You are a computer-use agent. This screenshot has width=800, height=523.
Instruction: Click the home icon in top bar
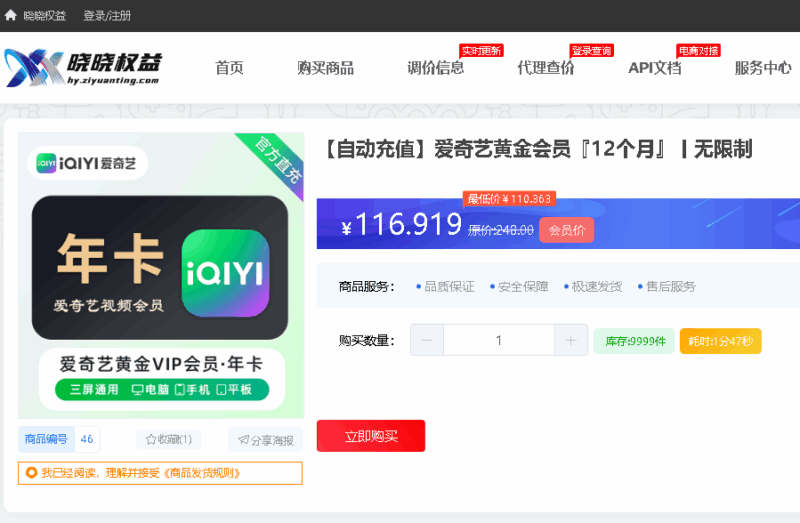pyautogui.click(x=11, y=15)
